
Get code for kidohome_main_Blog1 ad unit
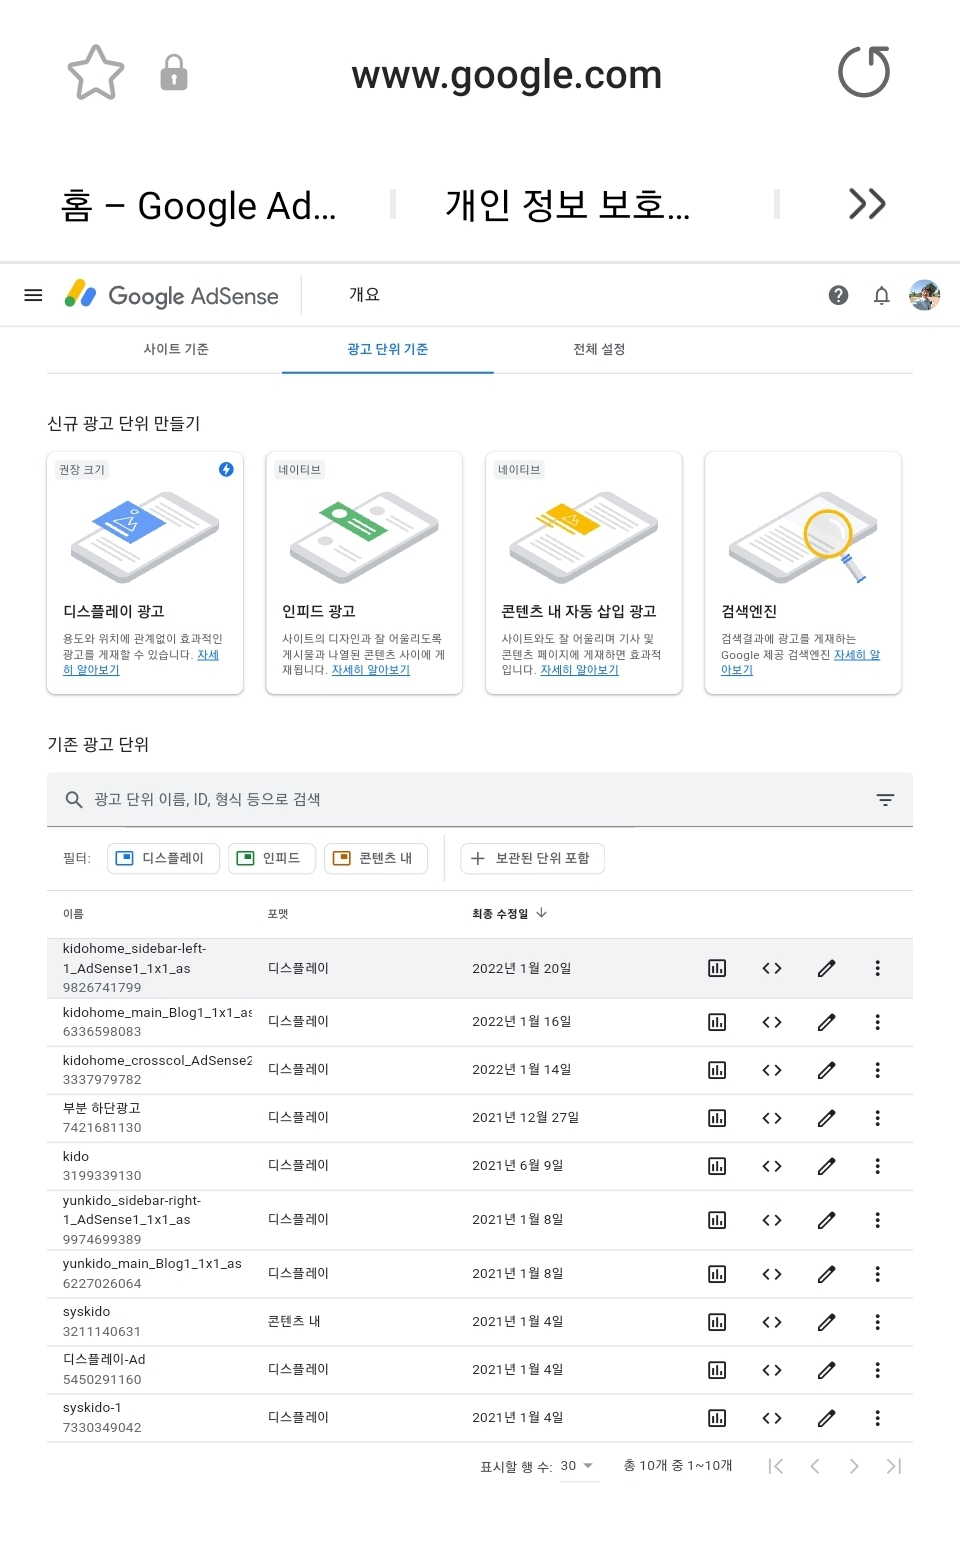[772, 1022]
